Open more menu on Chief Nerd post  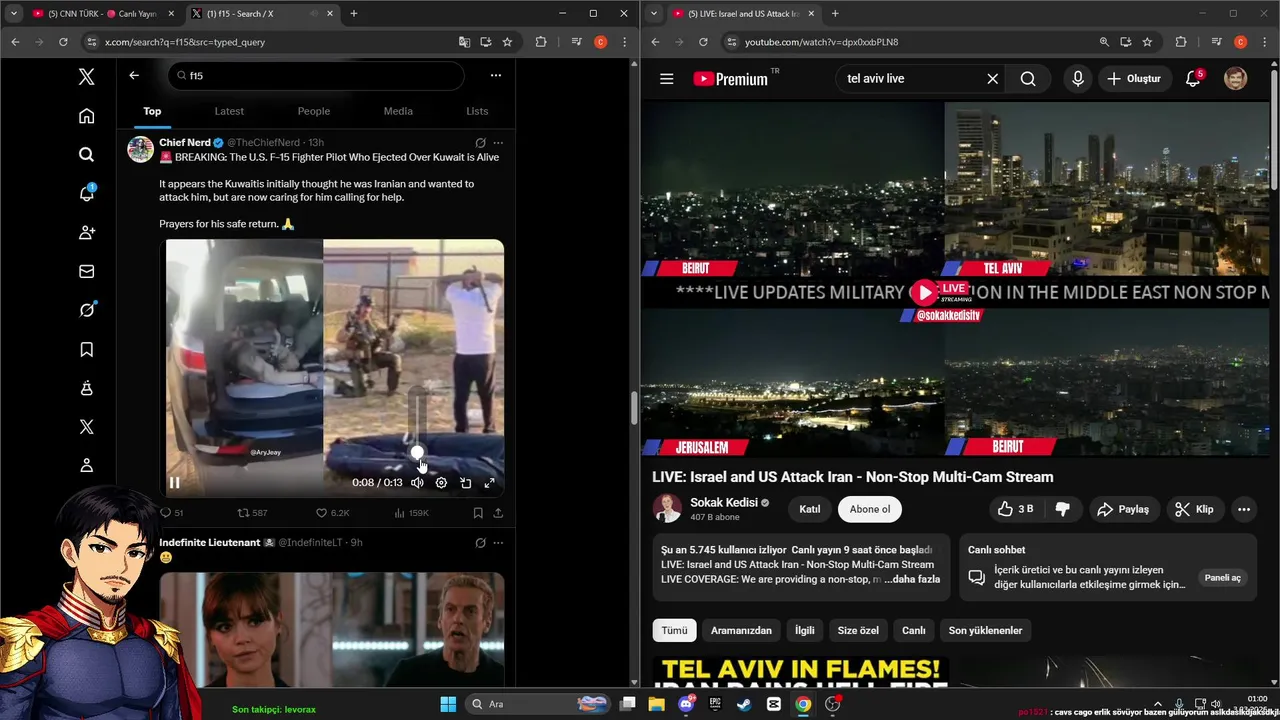498,142
